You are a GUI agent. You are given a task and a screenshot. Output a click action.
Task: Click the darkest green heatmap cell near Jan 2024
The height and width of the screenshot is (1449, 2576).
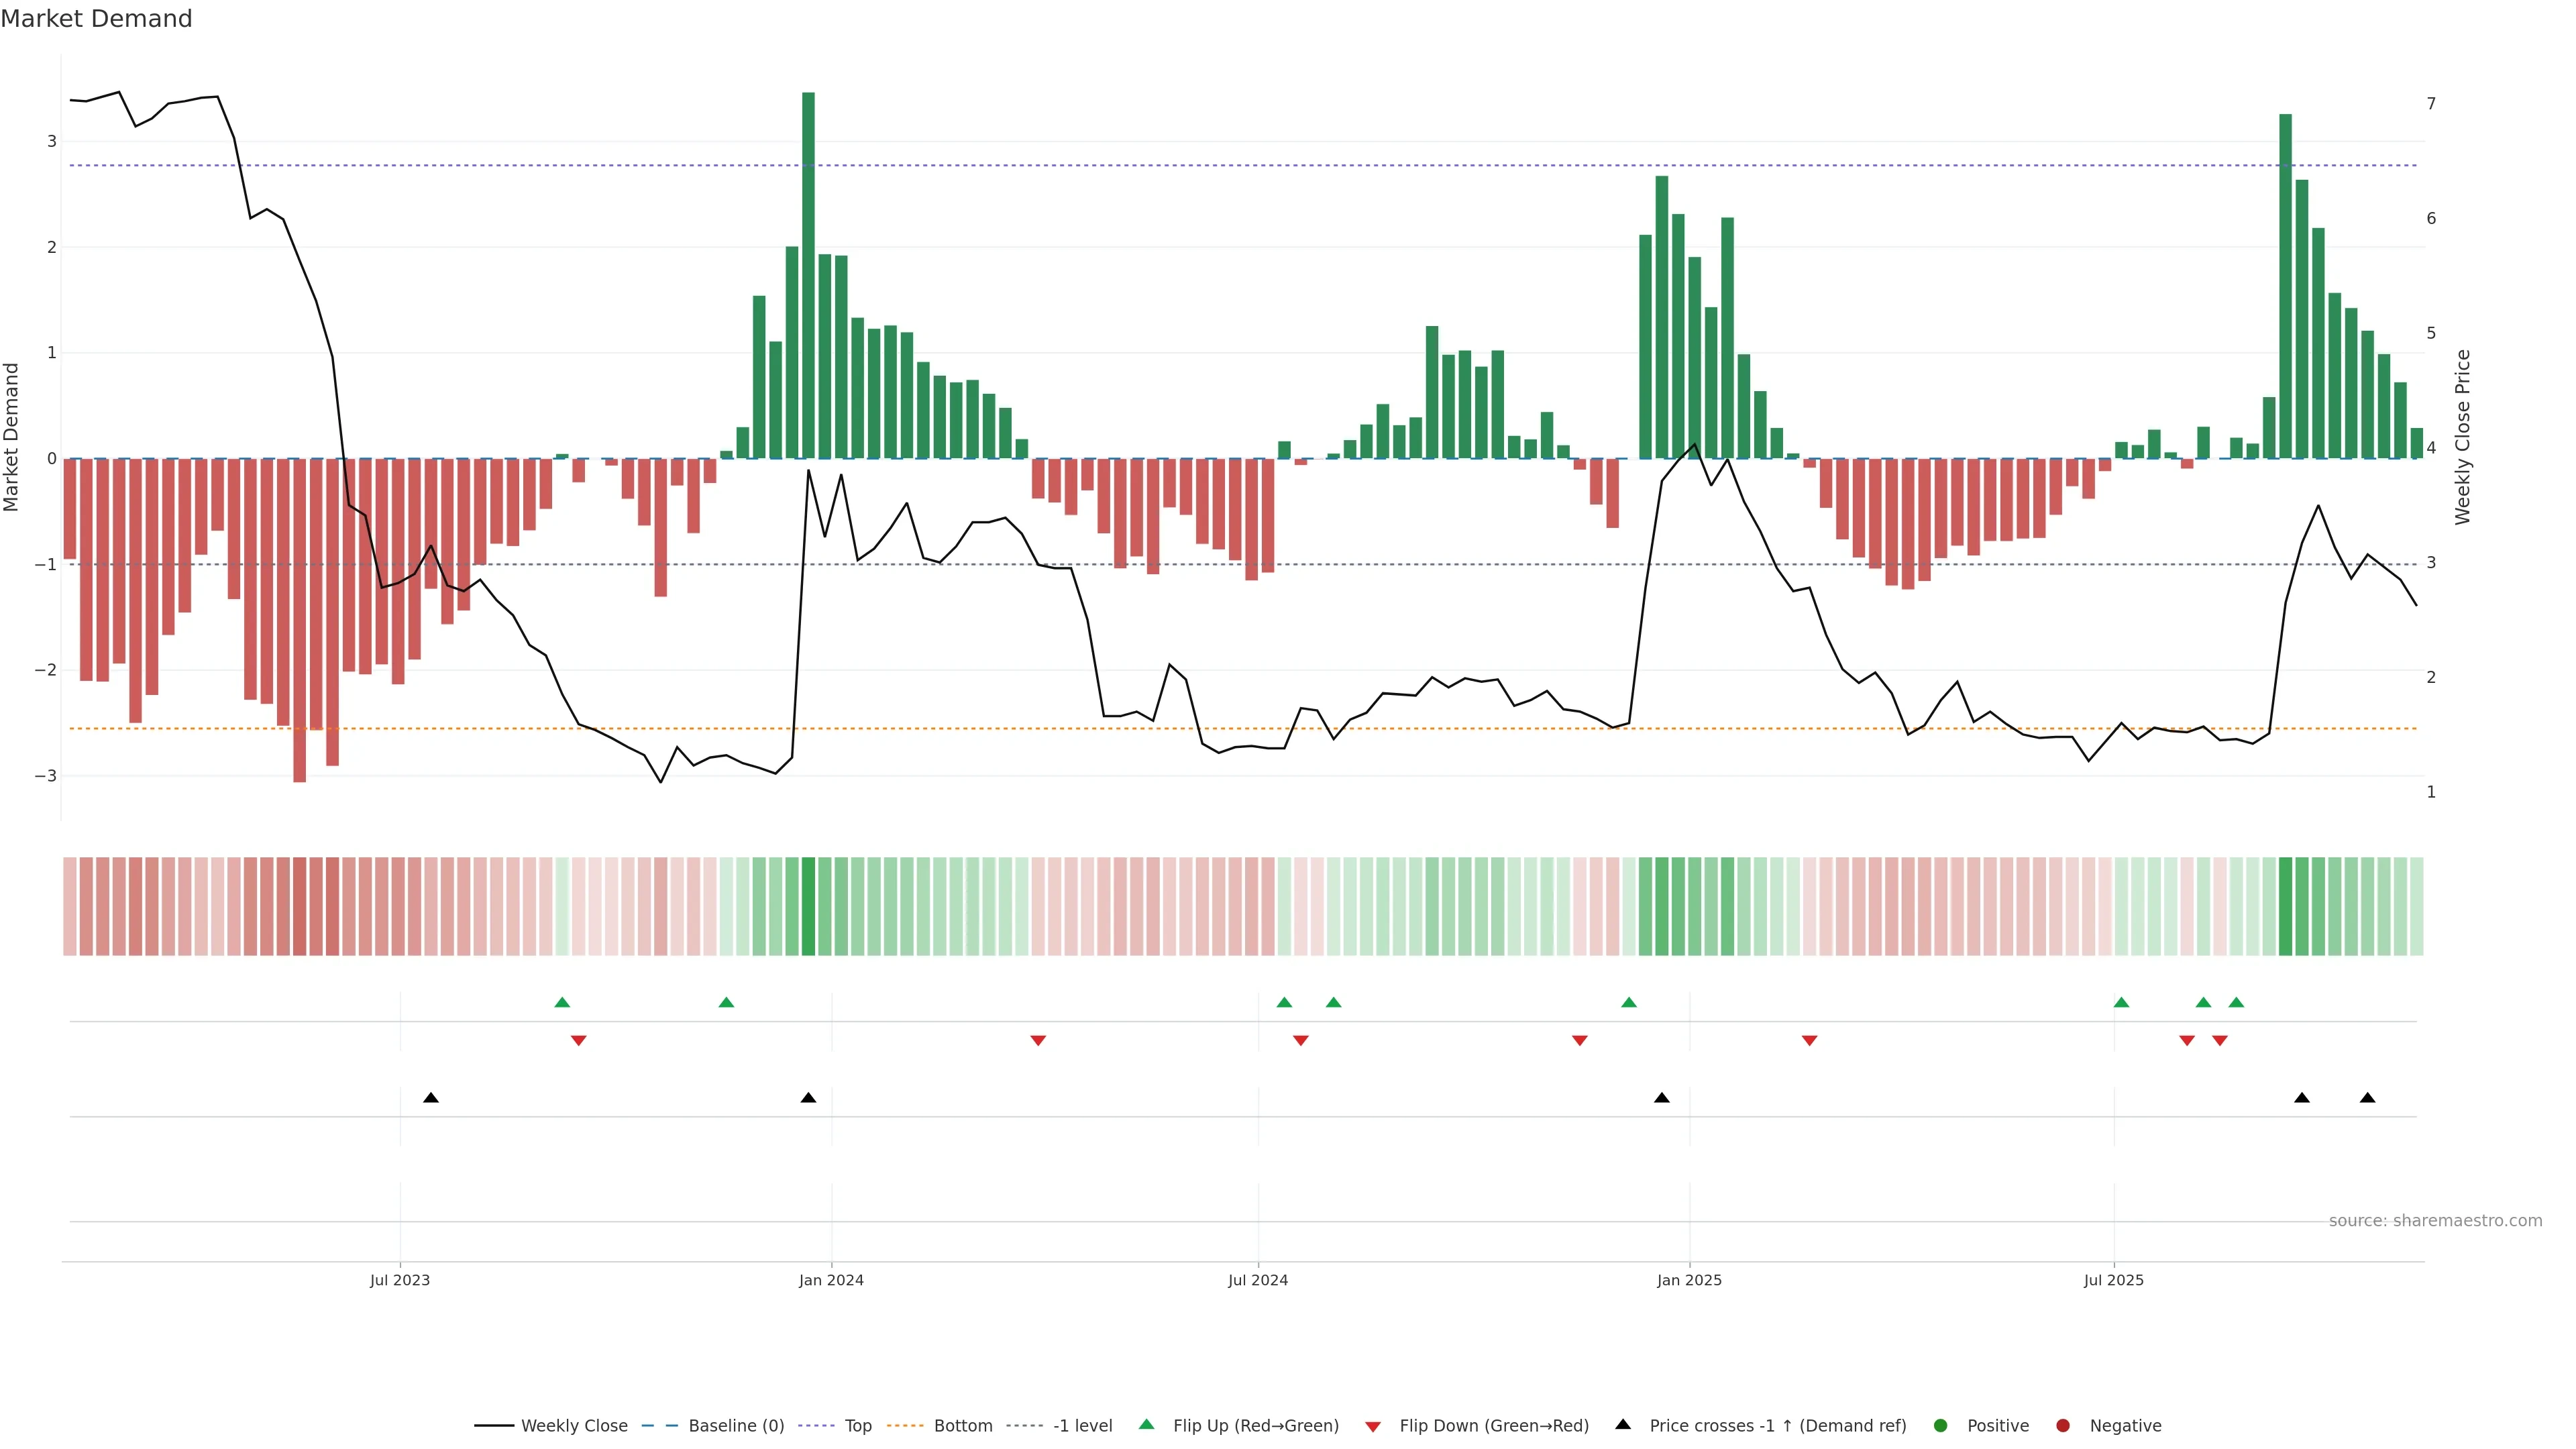pos(808,906)
